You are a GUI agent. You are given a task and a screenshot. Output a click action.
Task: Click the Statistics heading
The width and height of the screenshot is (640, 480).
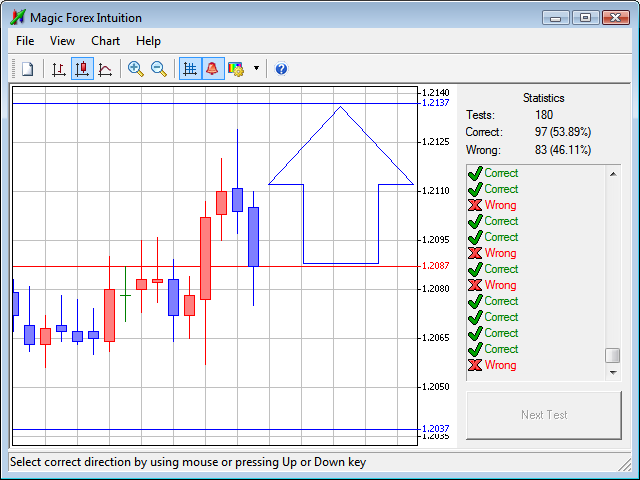[x=544, y=98]
